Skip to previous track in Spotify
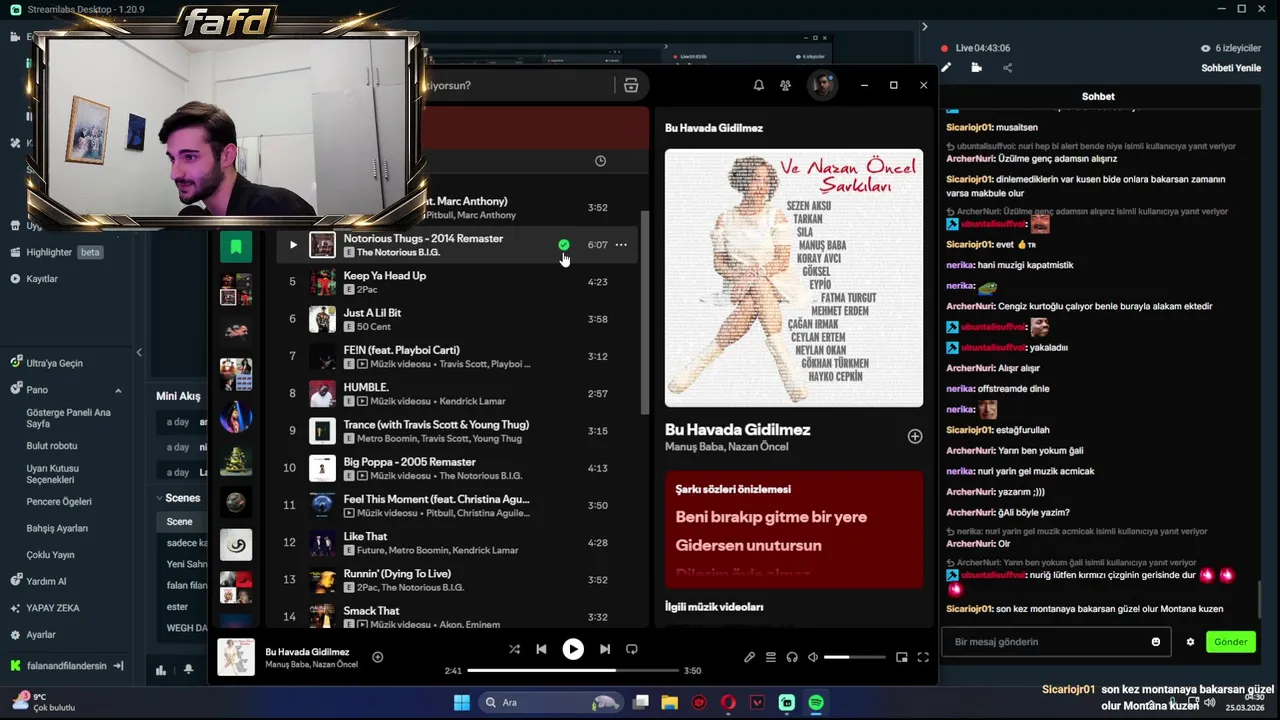1280x720 pixels. pyautogui.click(x=541, y=649)
